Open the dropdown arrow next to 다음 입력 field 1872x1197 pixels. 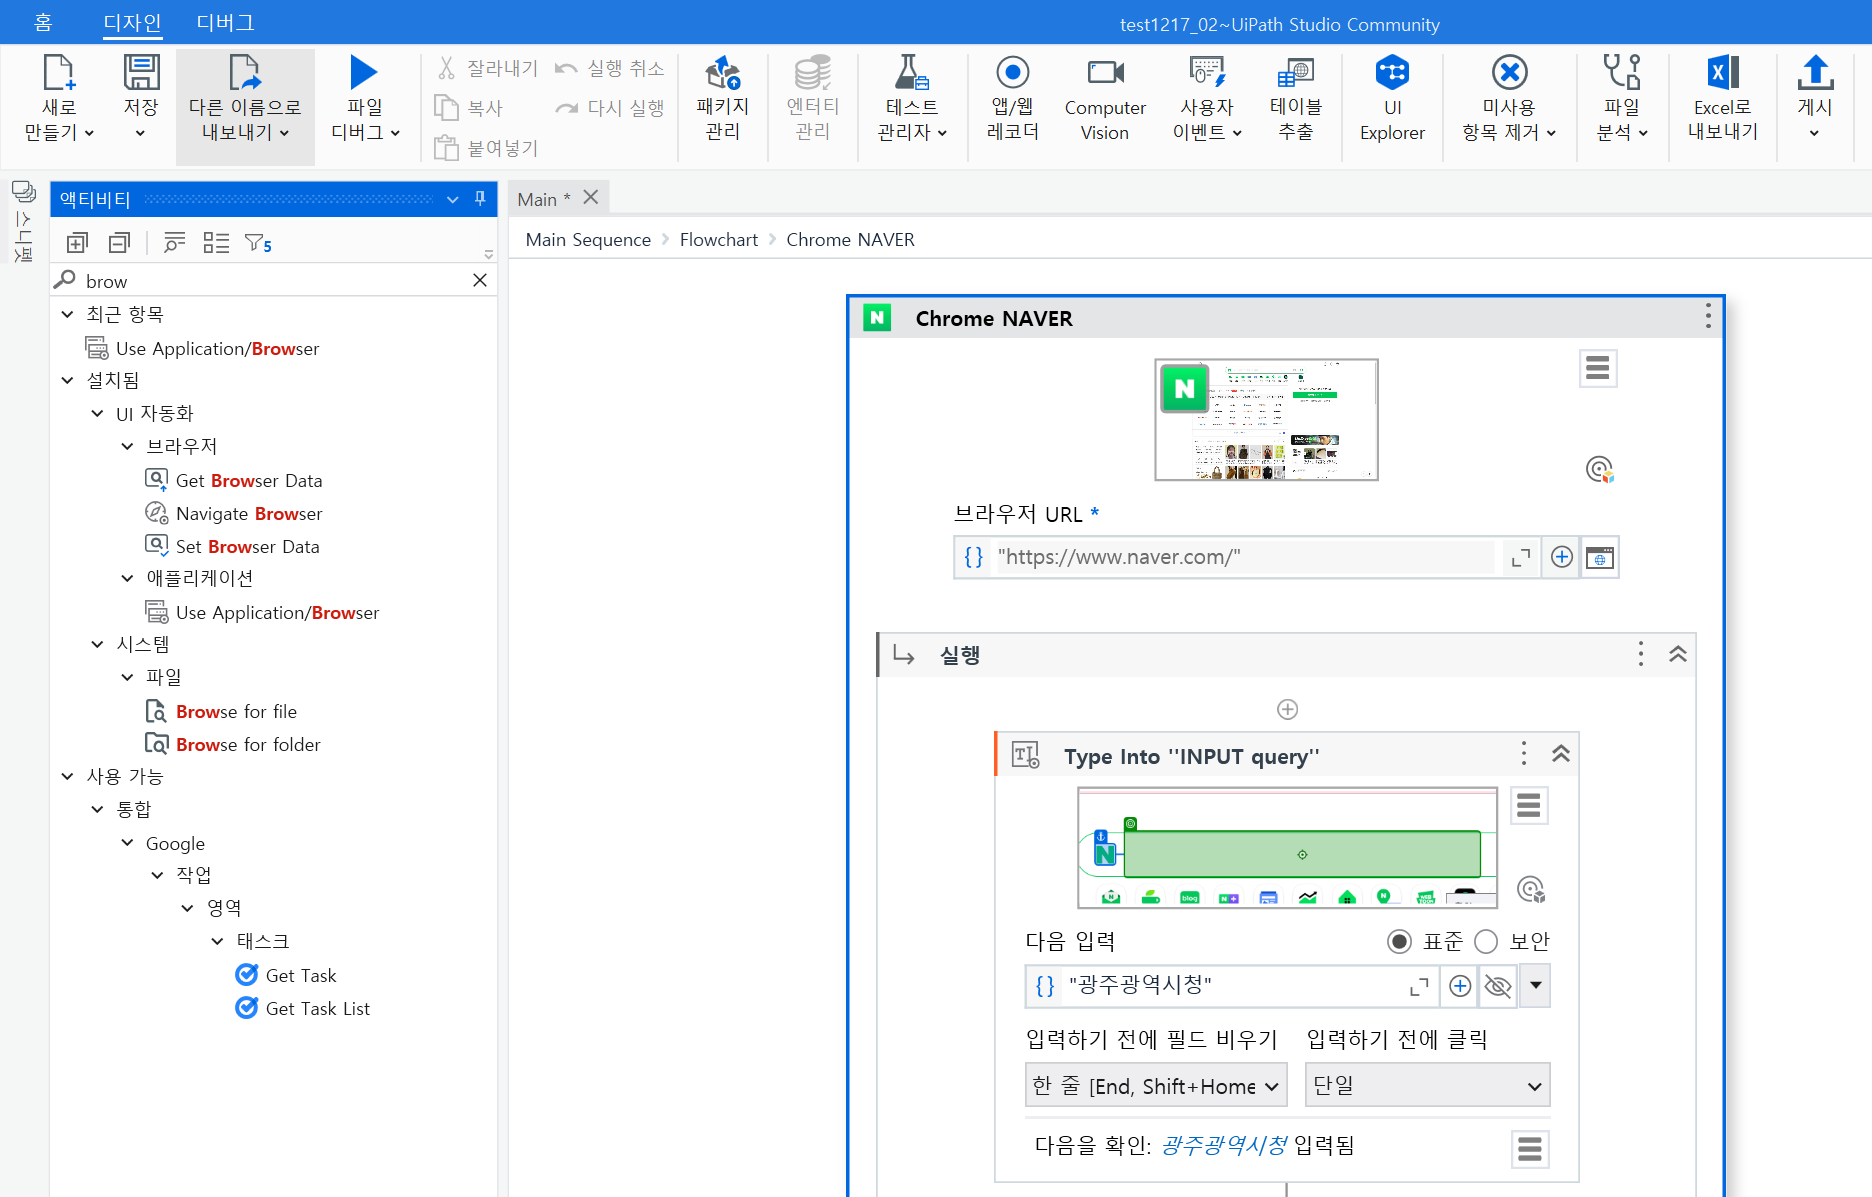[x=1535, y=986]
